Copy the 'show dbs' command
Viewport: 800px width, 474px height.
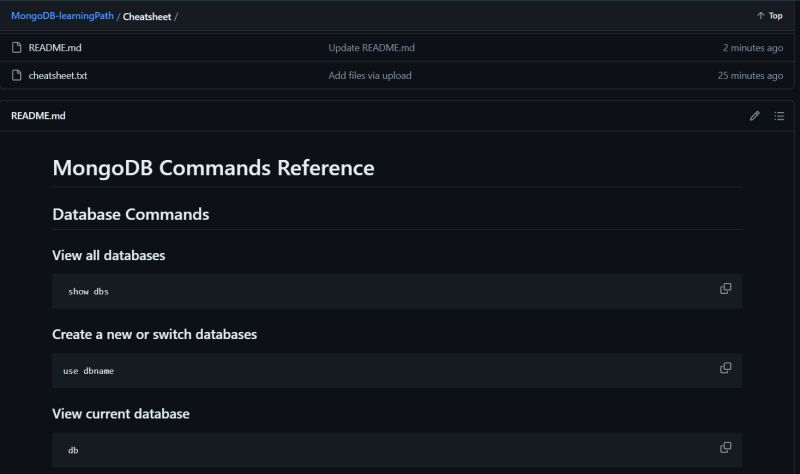coord(726,289)
